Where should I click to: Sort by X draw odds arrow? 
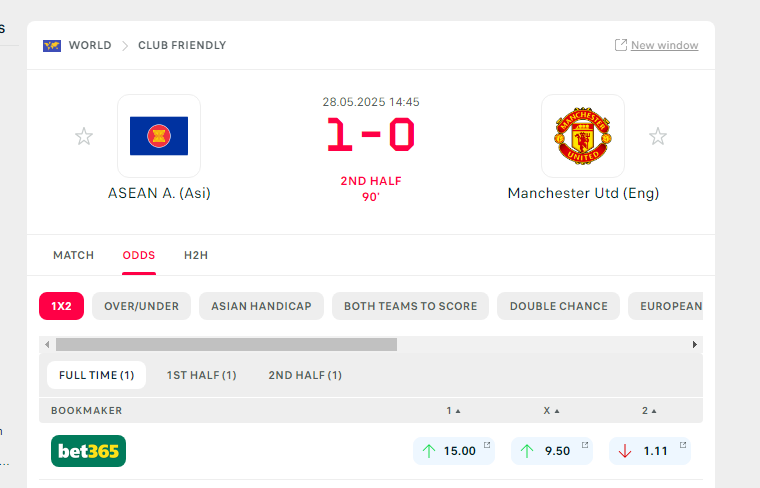tap(557, 411)
